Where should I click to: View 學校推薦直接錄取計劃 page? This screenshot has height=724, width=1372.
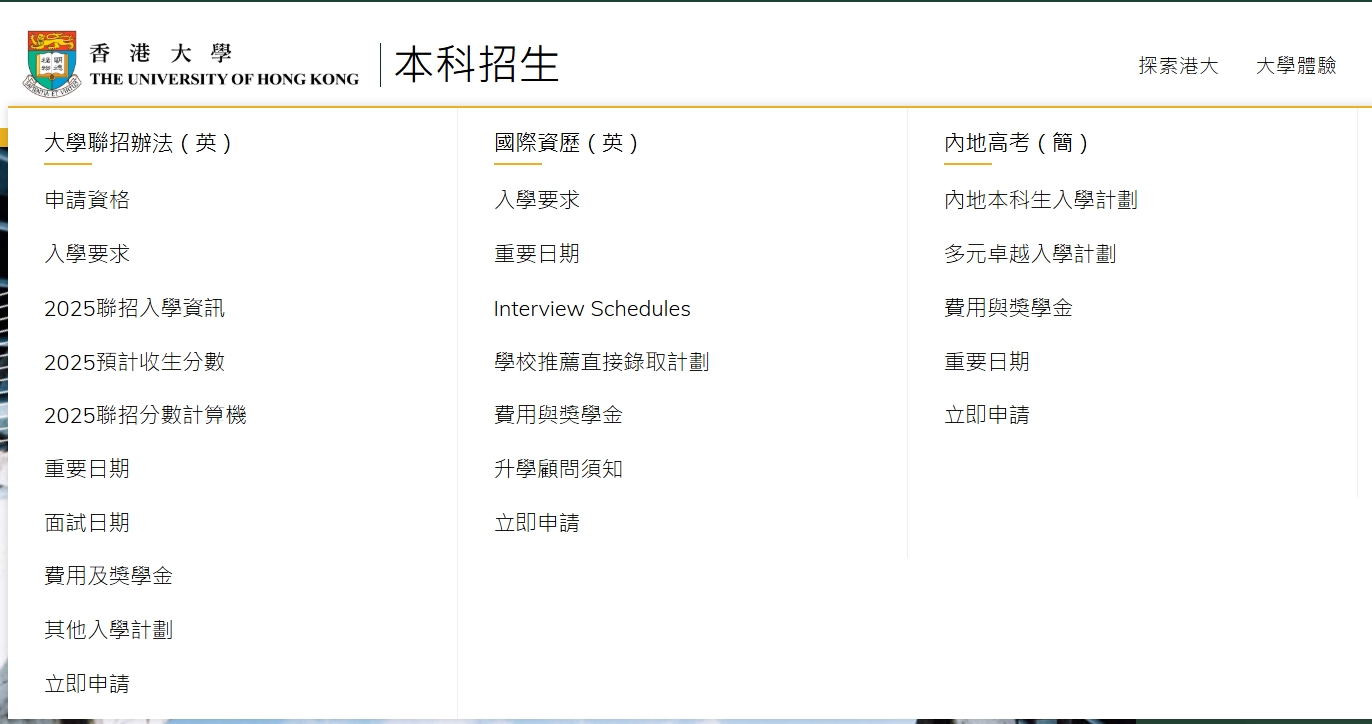[603, 361]
